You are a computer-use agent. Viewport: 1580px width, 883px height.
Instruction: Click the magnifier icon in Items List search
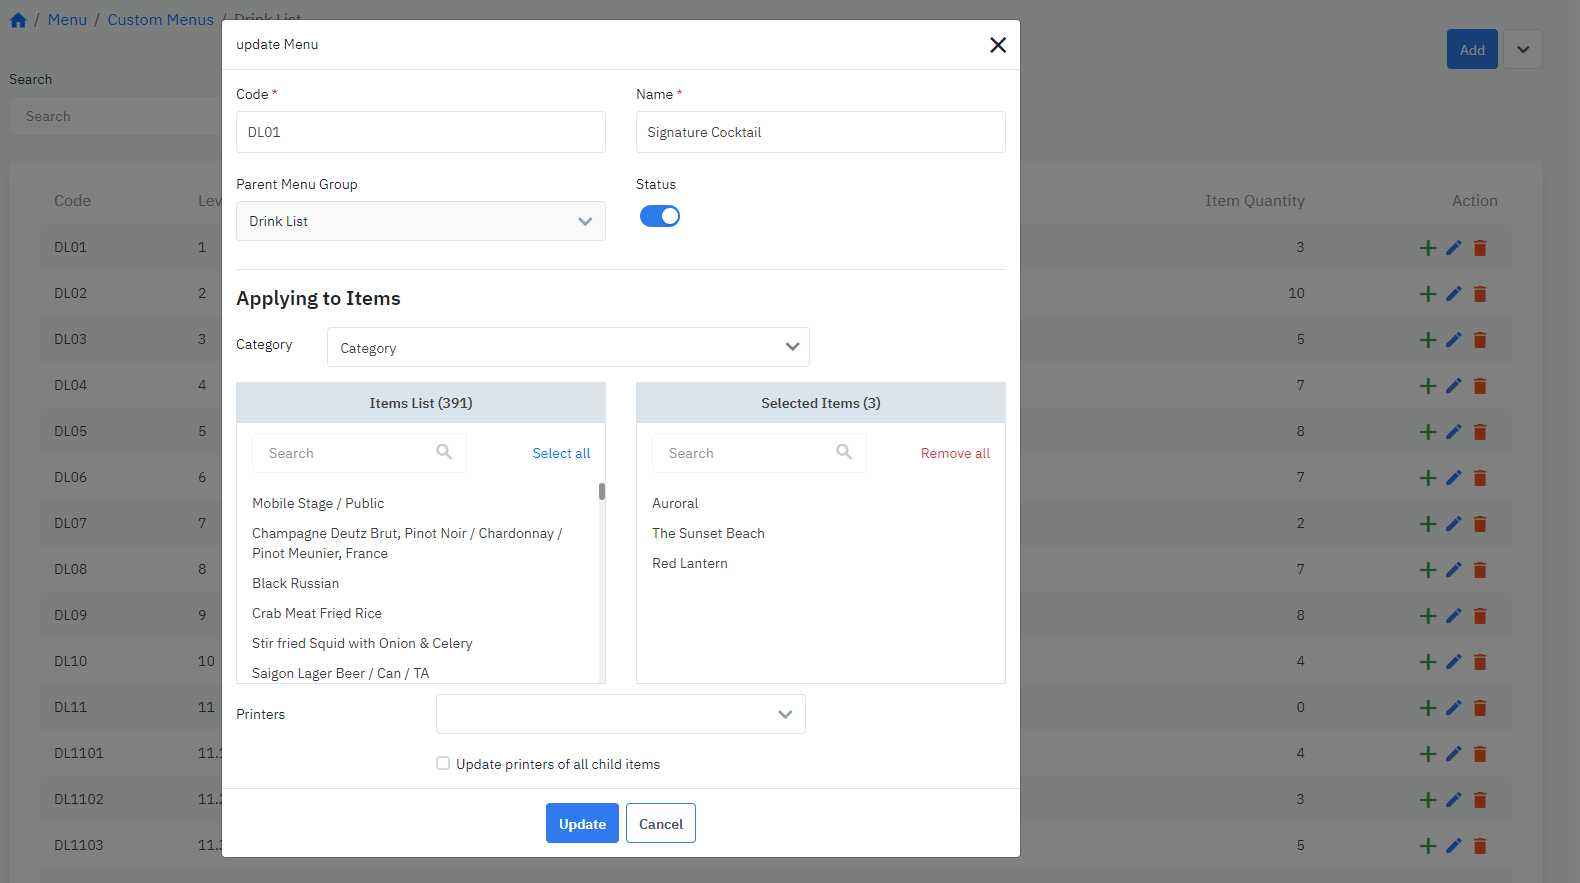[444, 452]
